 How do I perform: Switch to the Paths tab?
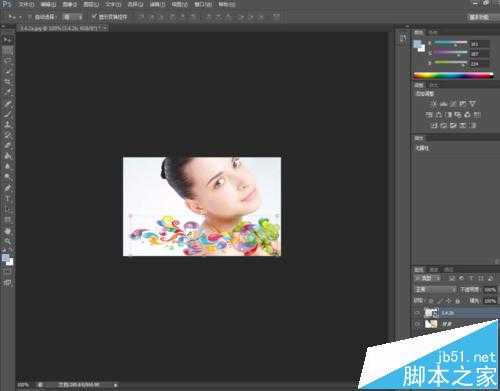[x=448, y=269]
